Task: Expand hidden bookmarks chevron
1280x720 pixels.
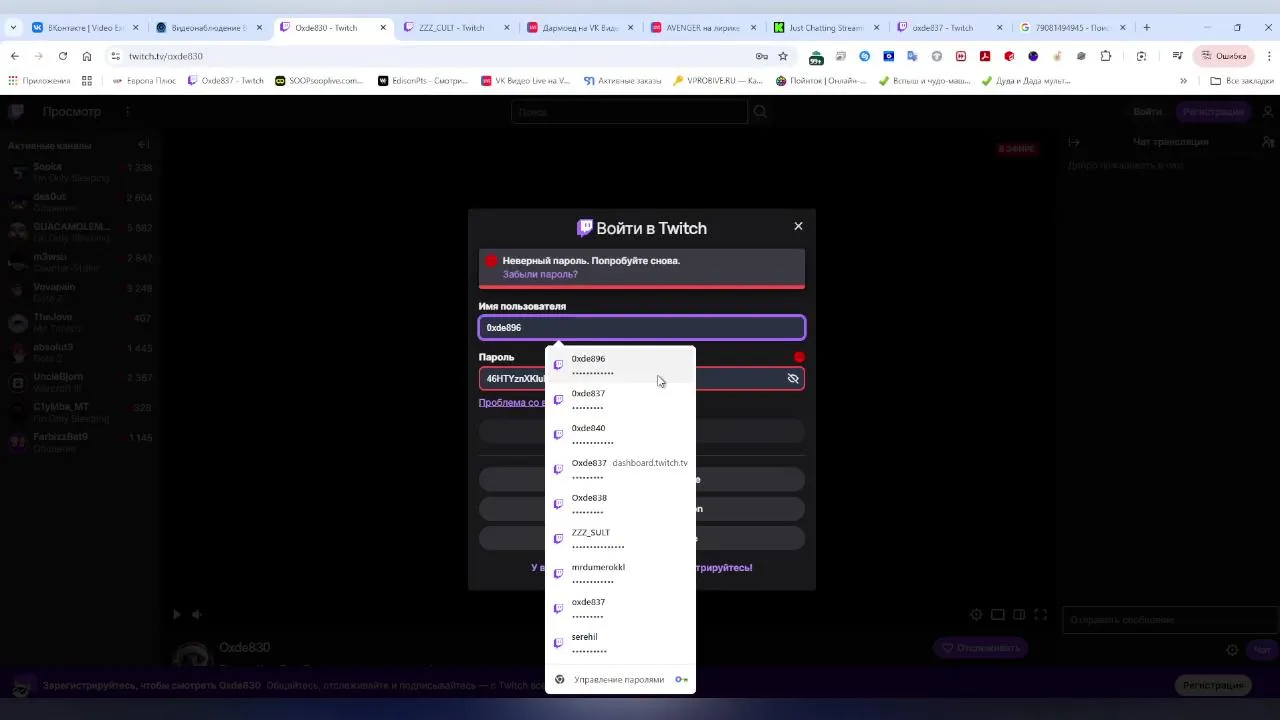Action: click(1183, 80)
